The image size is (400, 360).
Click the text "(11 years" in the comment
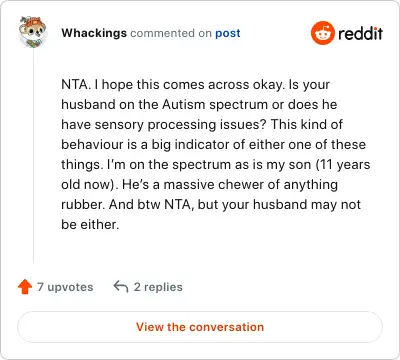pos(342,165)
